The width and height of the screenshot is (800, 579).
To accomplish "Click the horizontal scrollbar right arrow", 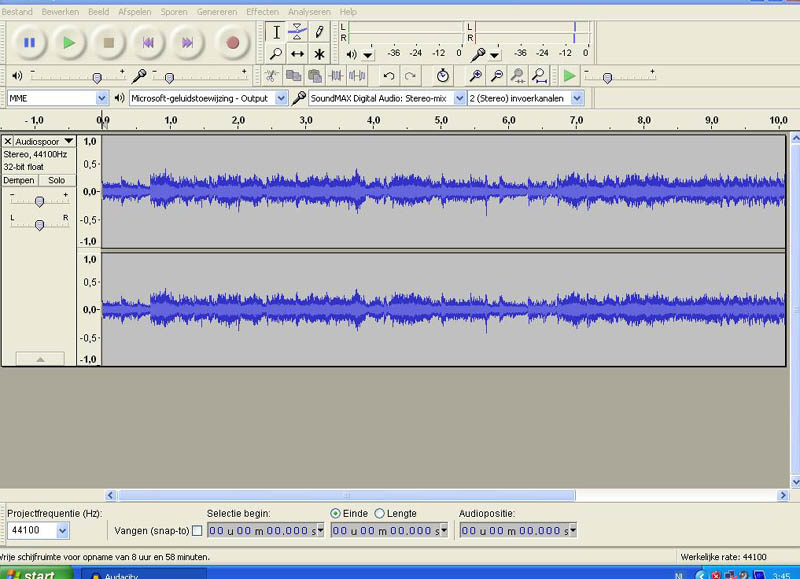I will point(783,495).
